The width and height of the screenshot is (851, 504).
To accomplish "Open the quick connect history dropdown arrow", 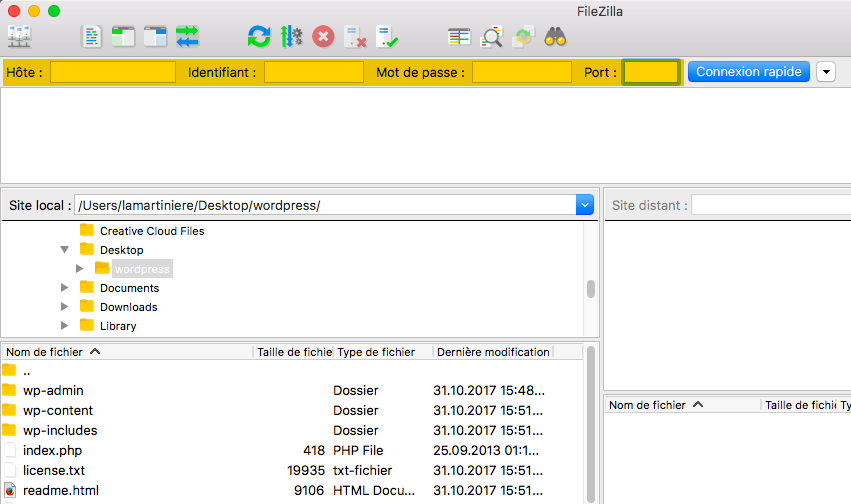I will coord(825,72).
